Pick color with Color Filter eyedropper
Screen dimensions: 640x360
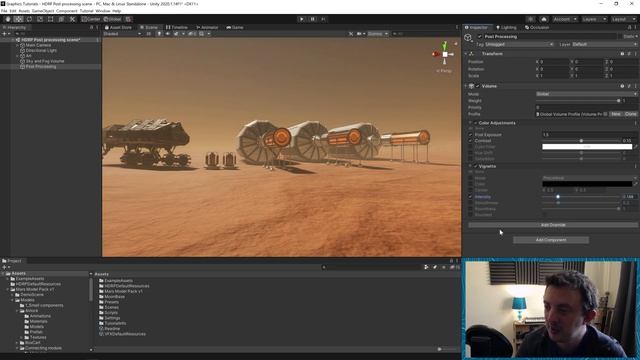636,147
